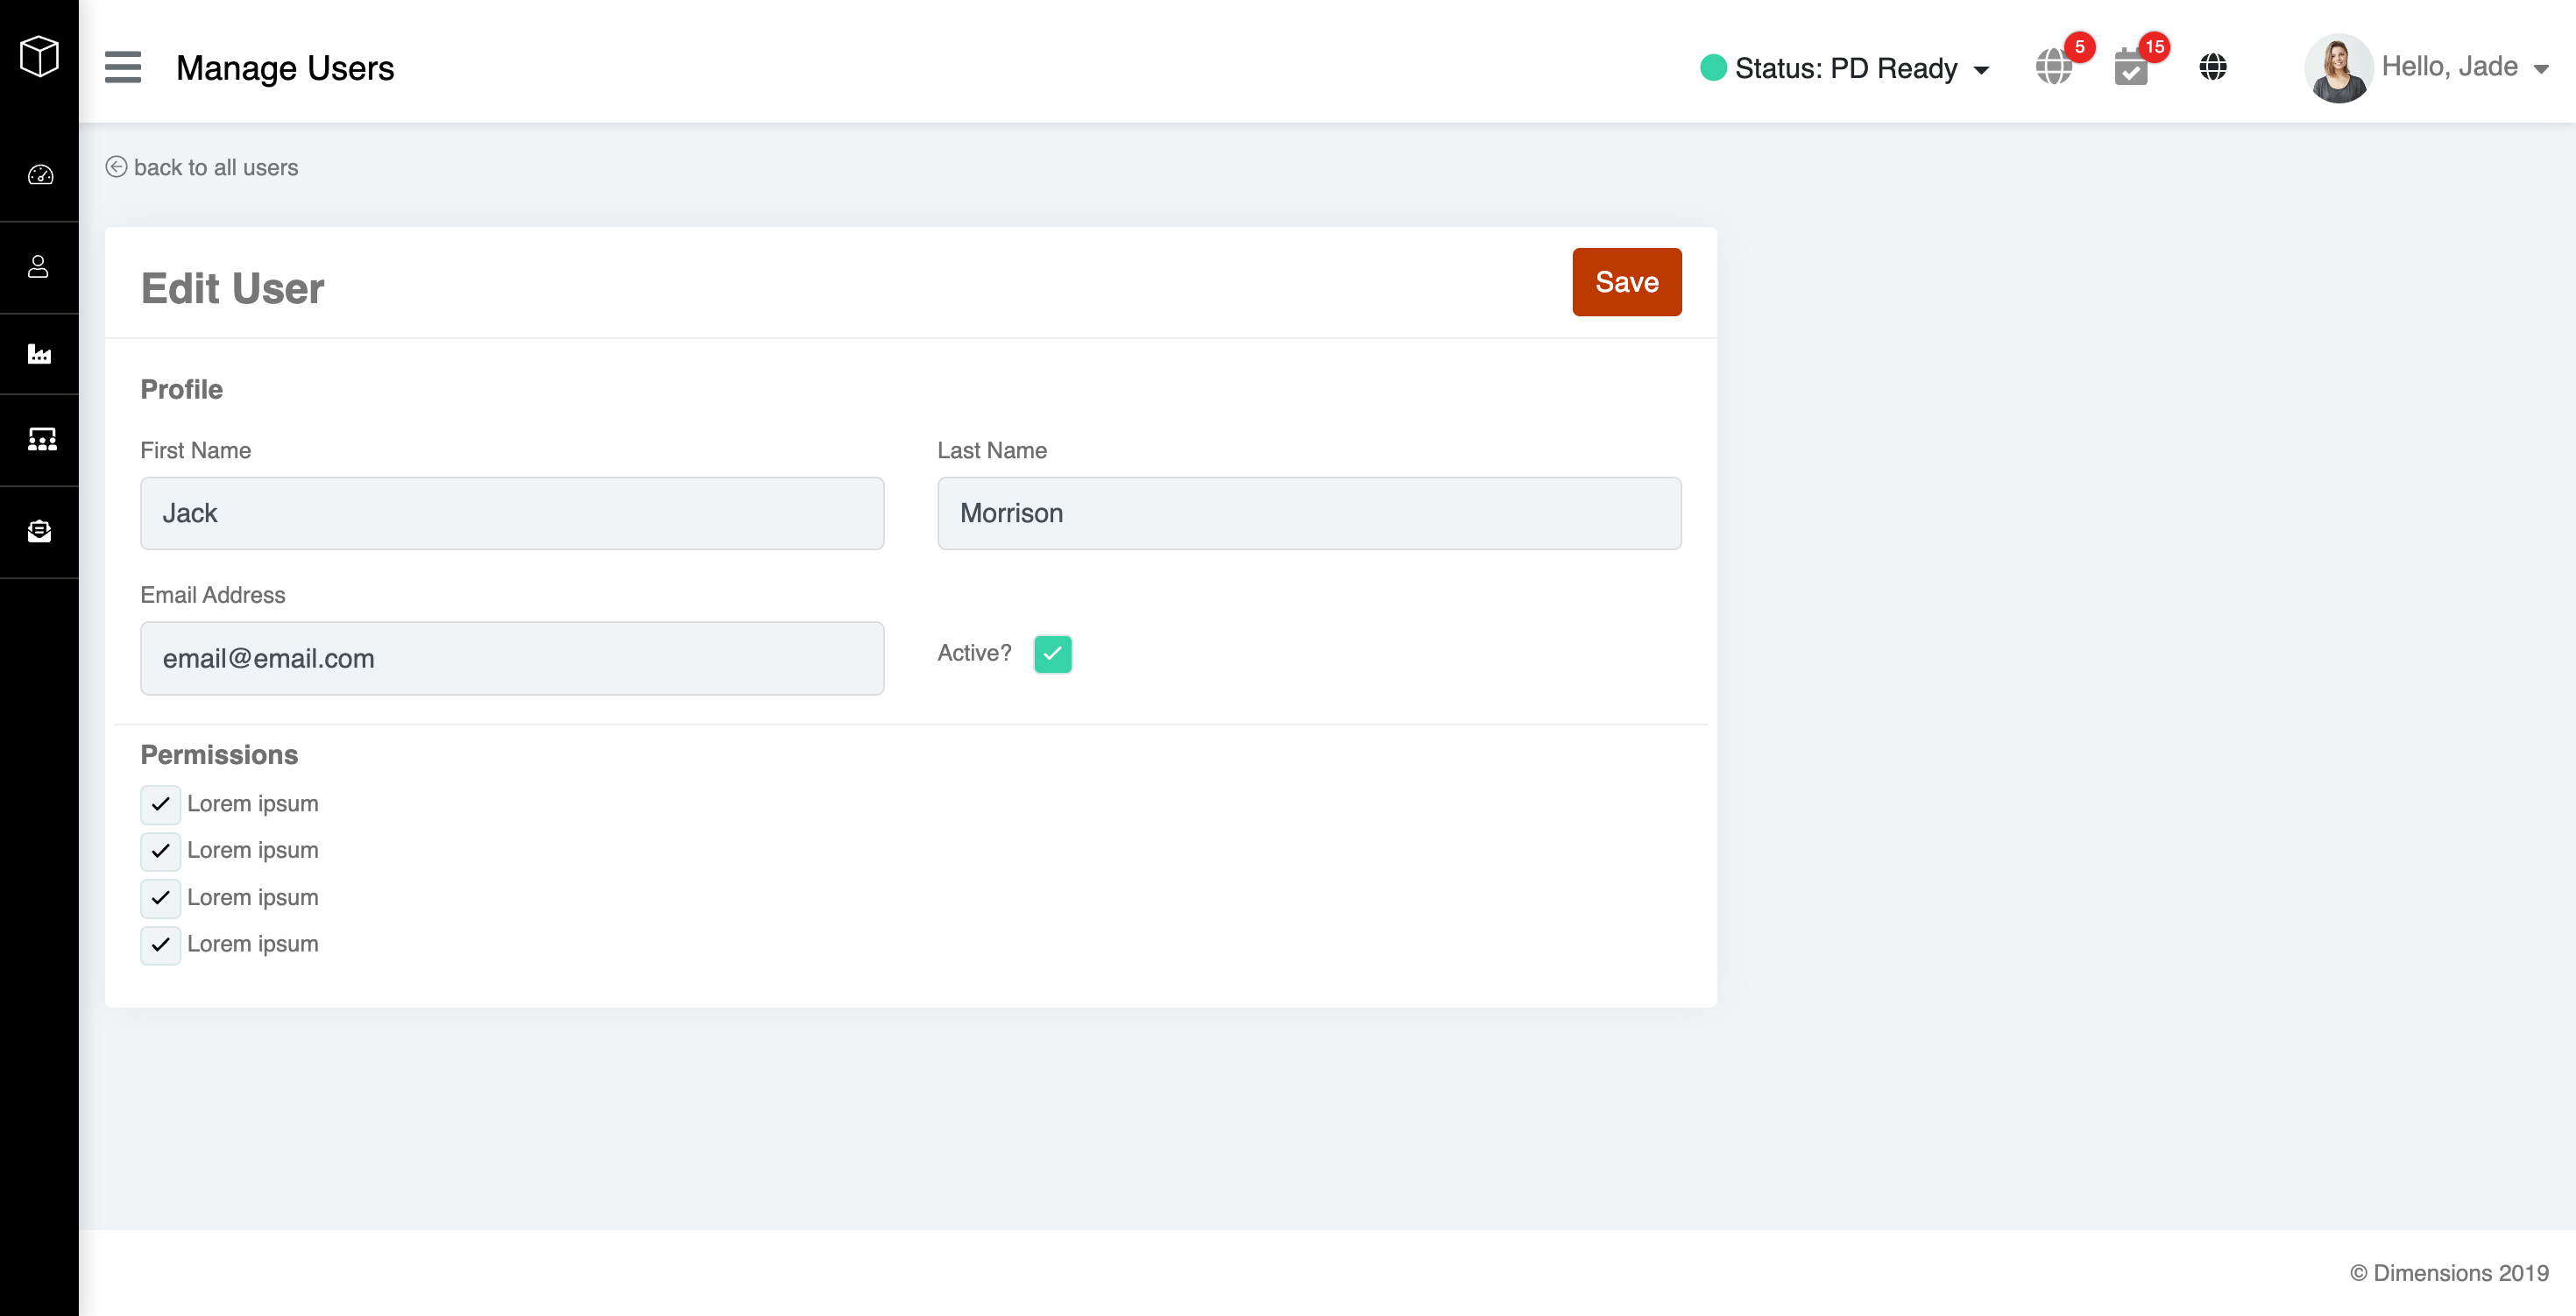Click the black globe language icon

(2213, 67)
